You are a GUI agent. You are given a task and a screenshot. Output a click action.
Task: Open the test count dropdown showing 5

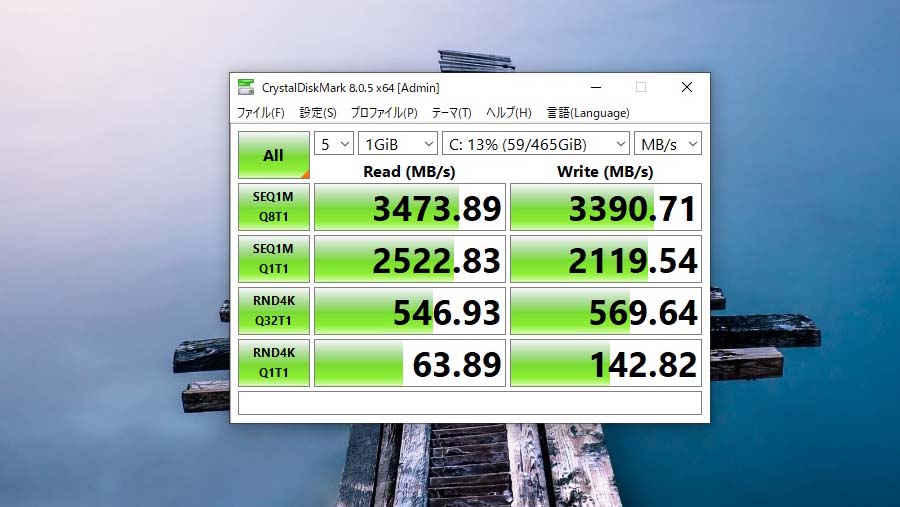[334, 144]
